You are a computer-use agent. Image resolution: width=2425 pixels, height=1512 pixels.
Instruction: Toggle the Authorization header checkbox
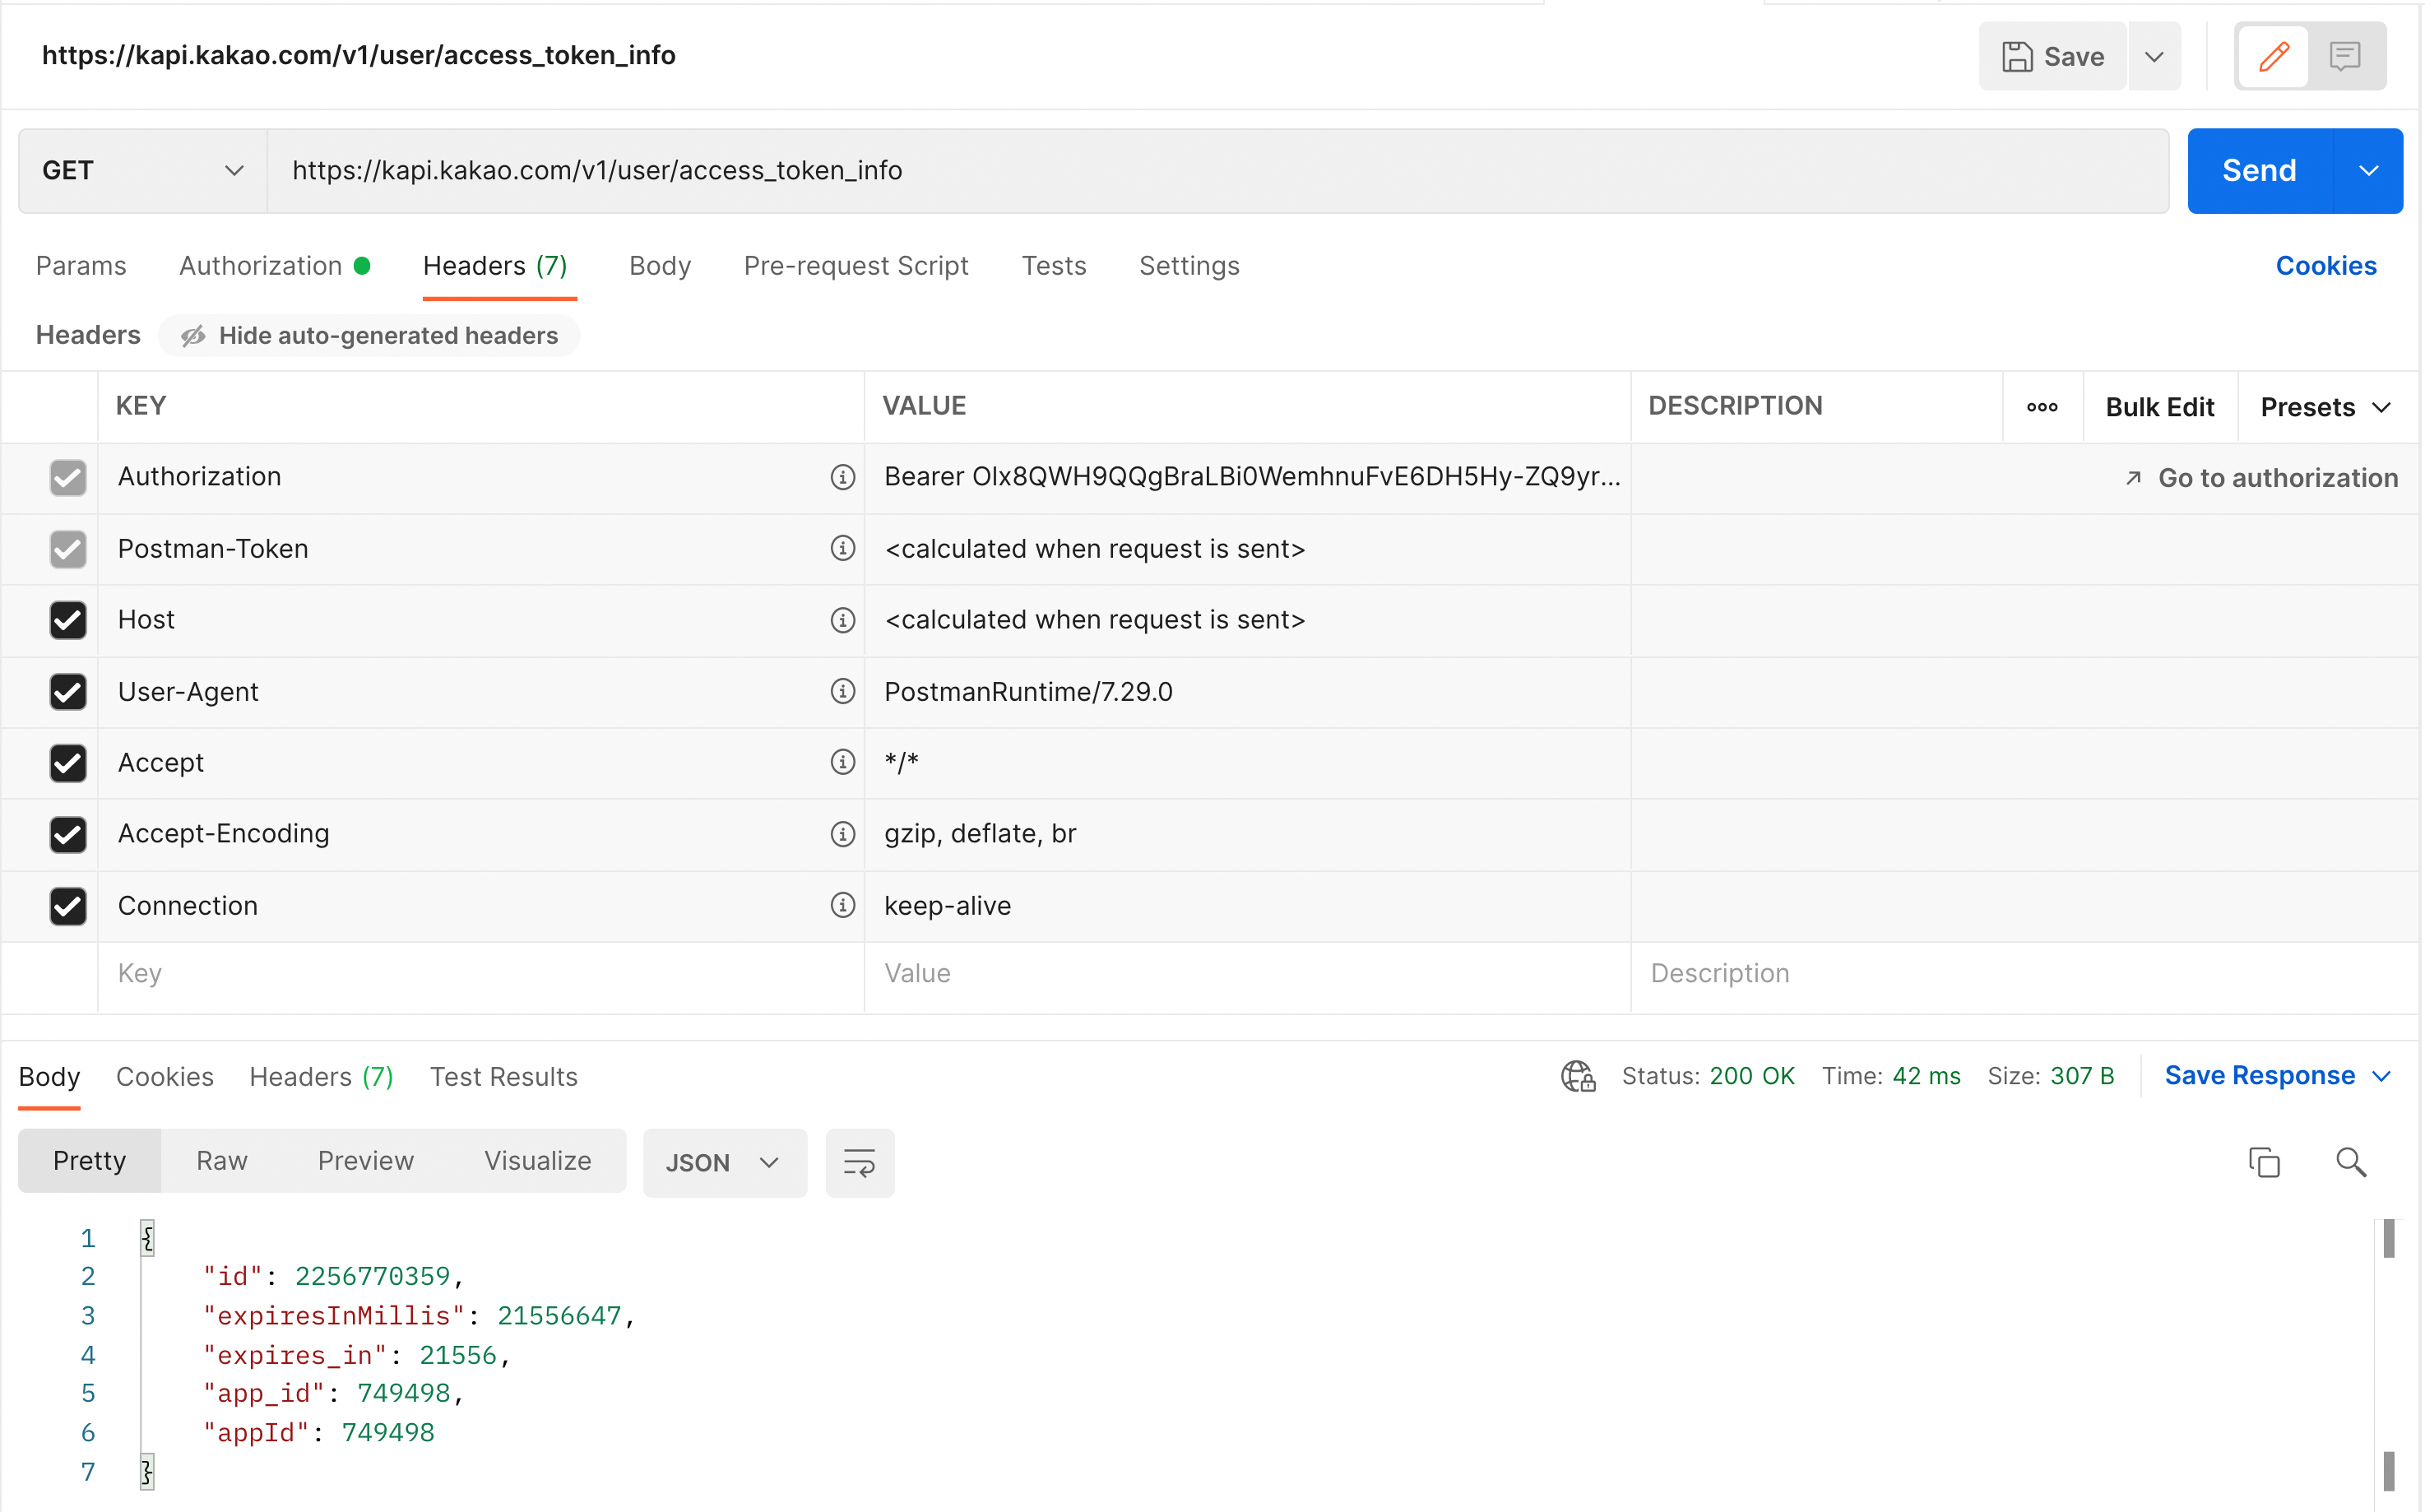click(68, 477)
